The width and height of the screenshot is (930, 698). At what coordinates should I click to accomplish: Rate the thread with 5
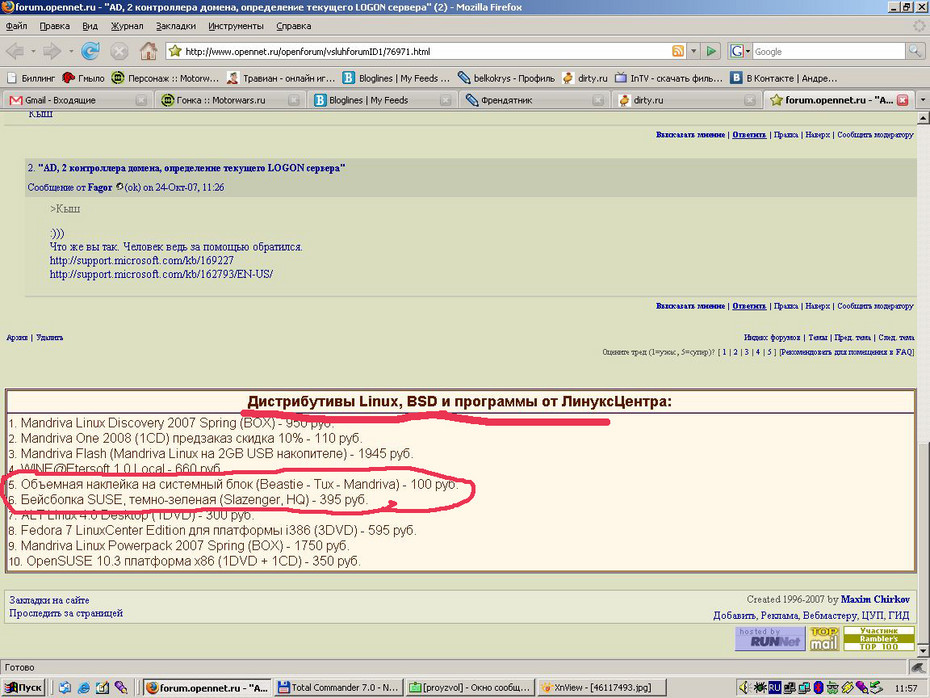pos(769,352)
